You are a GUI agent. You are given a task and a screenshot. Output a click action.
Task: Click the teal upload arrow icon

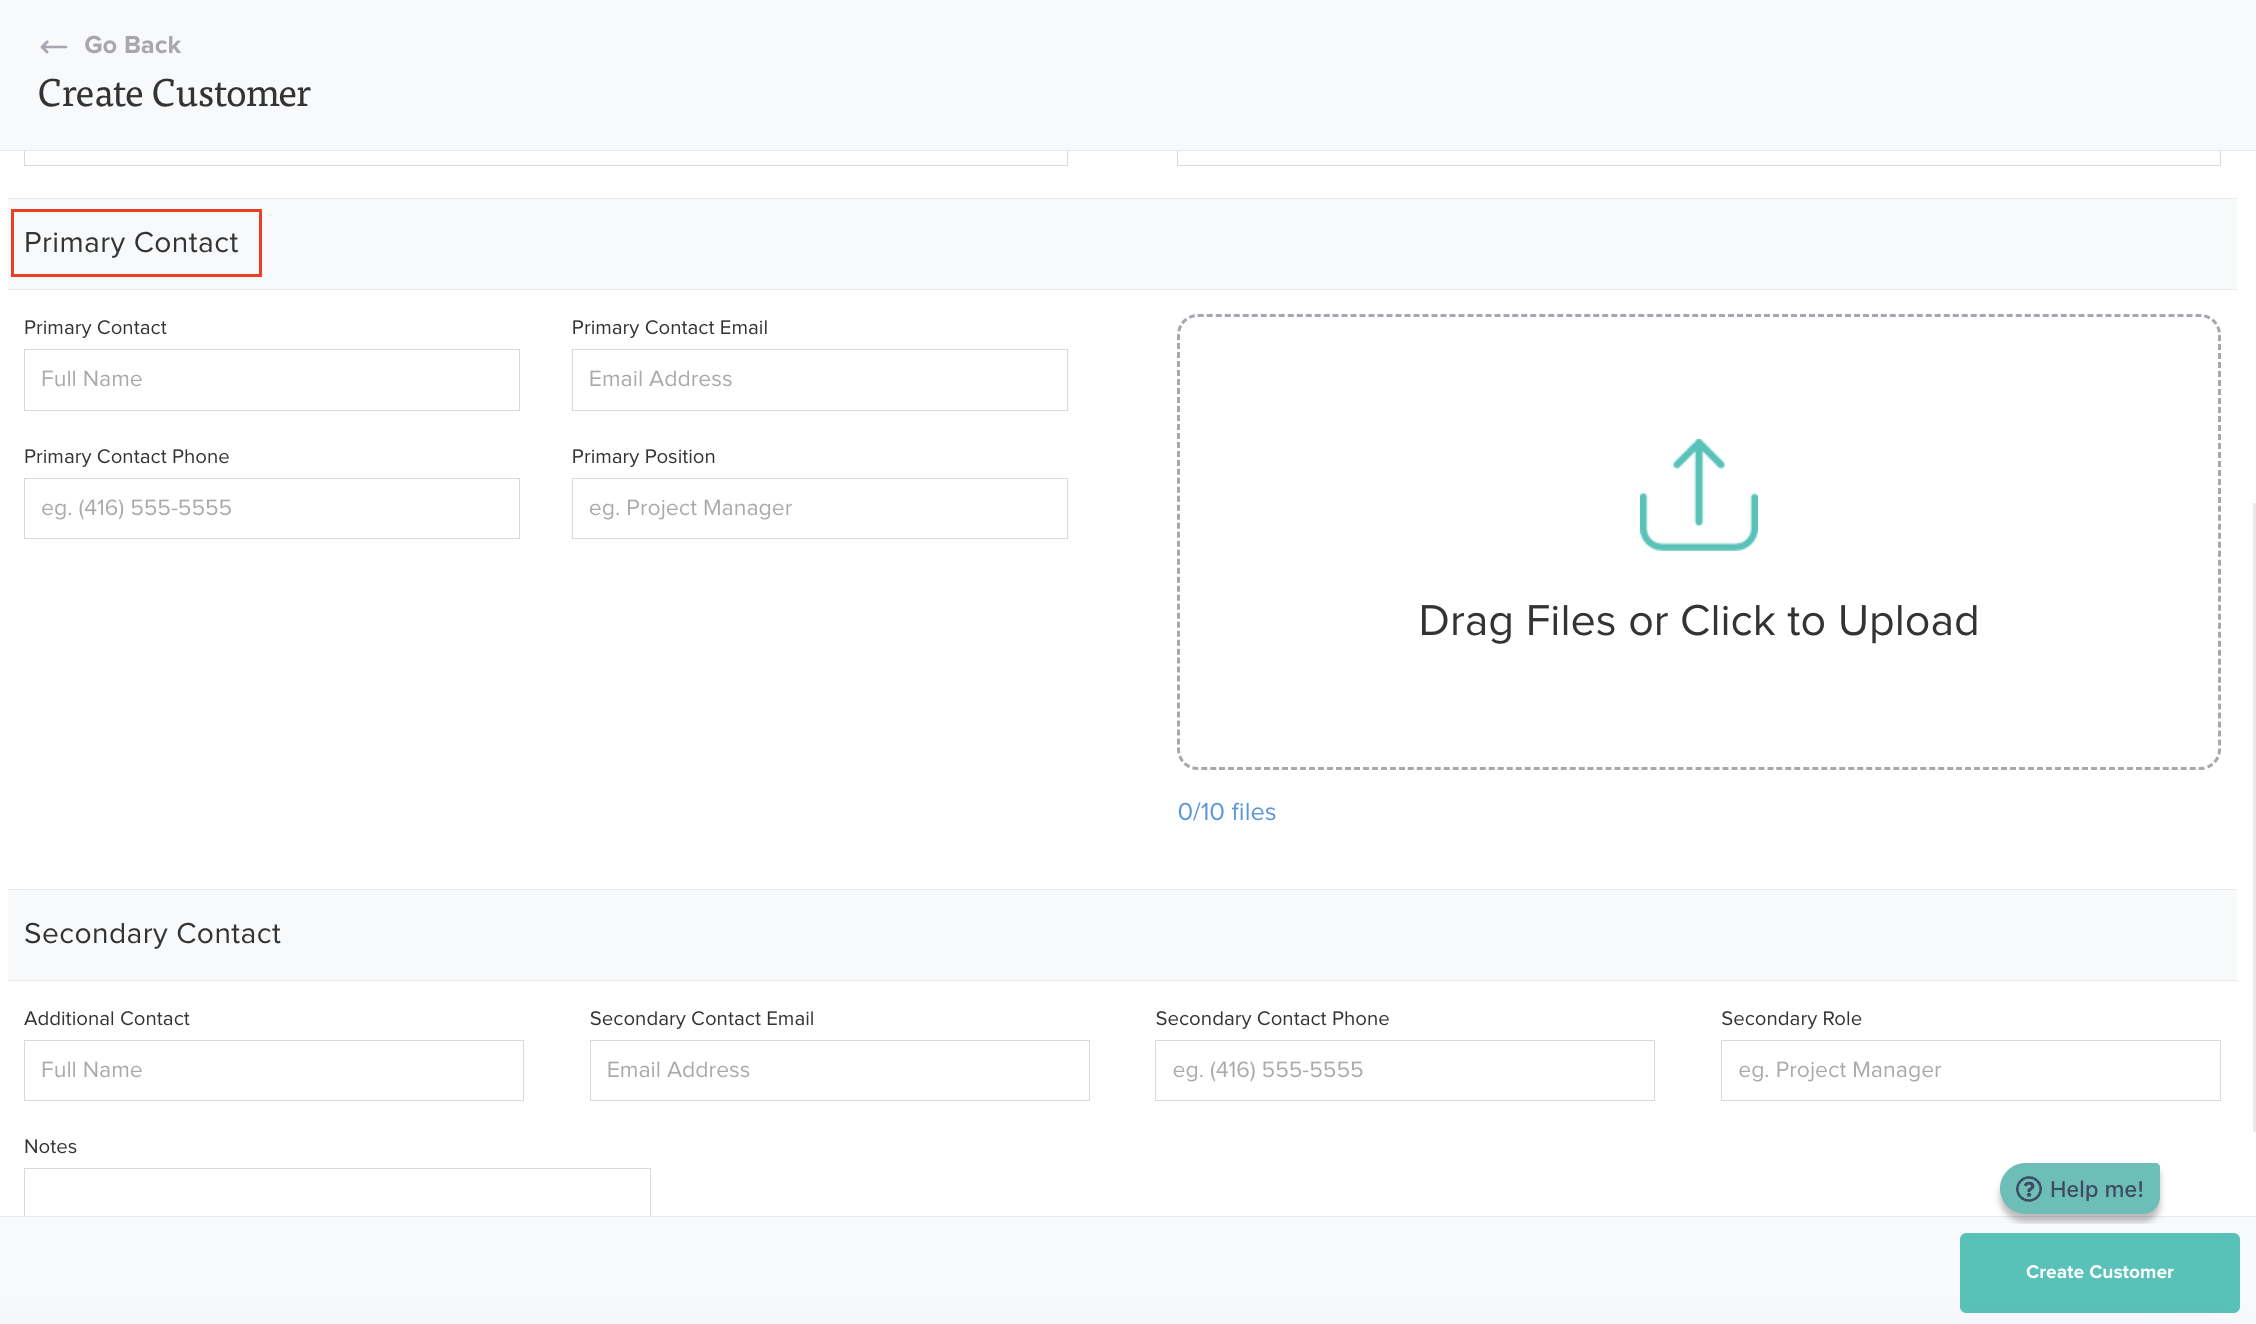1698,494
